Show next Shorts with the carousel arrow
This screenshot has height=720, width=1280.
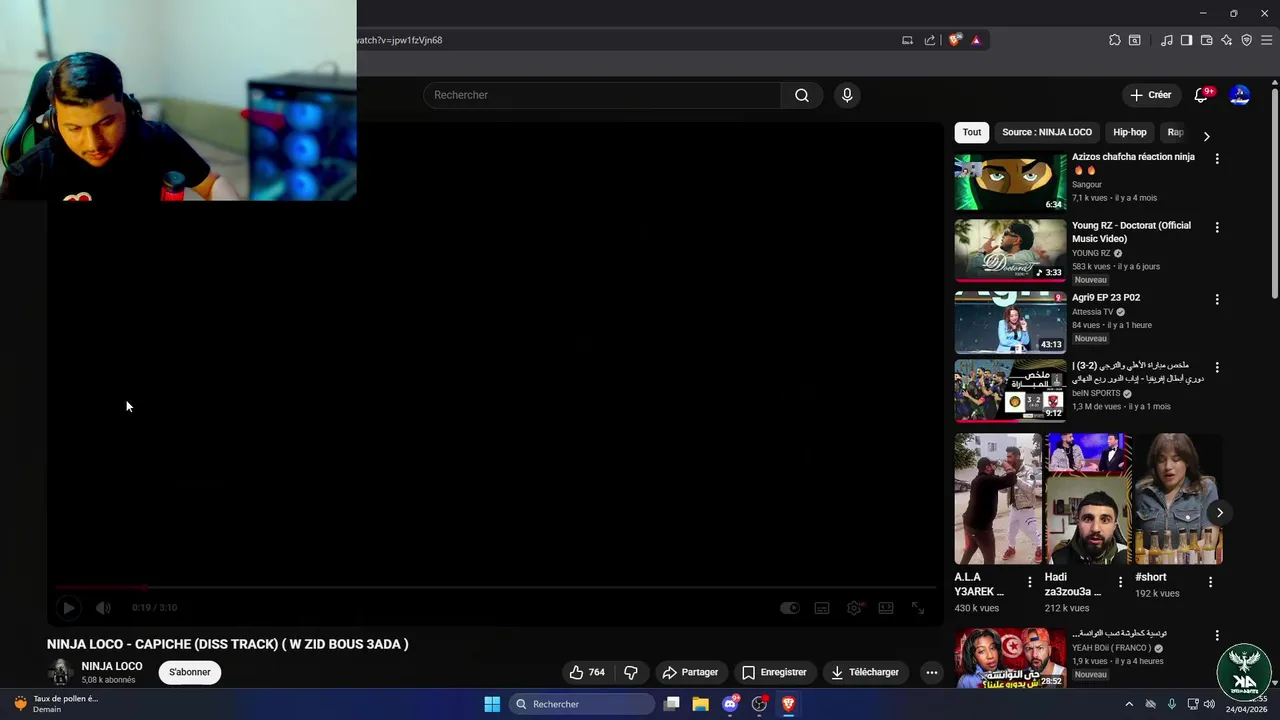tap(1219, 513)
